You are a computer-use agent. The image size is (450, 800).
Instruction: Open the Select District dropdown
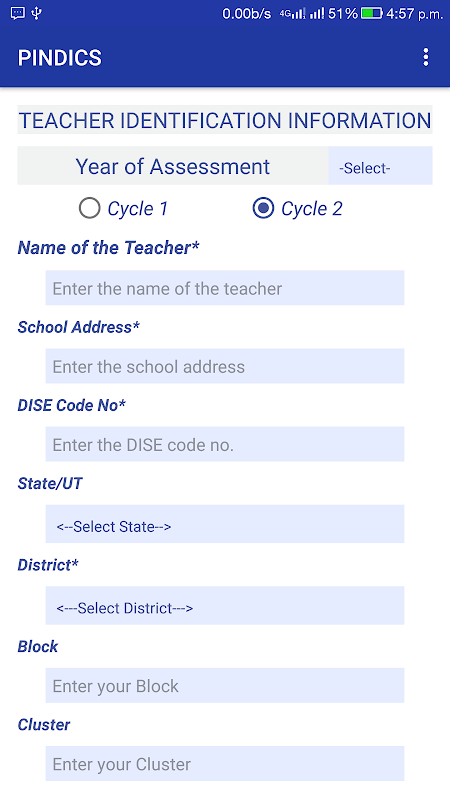pos(225,606)
